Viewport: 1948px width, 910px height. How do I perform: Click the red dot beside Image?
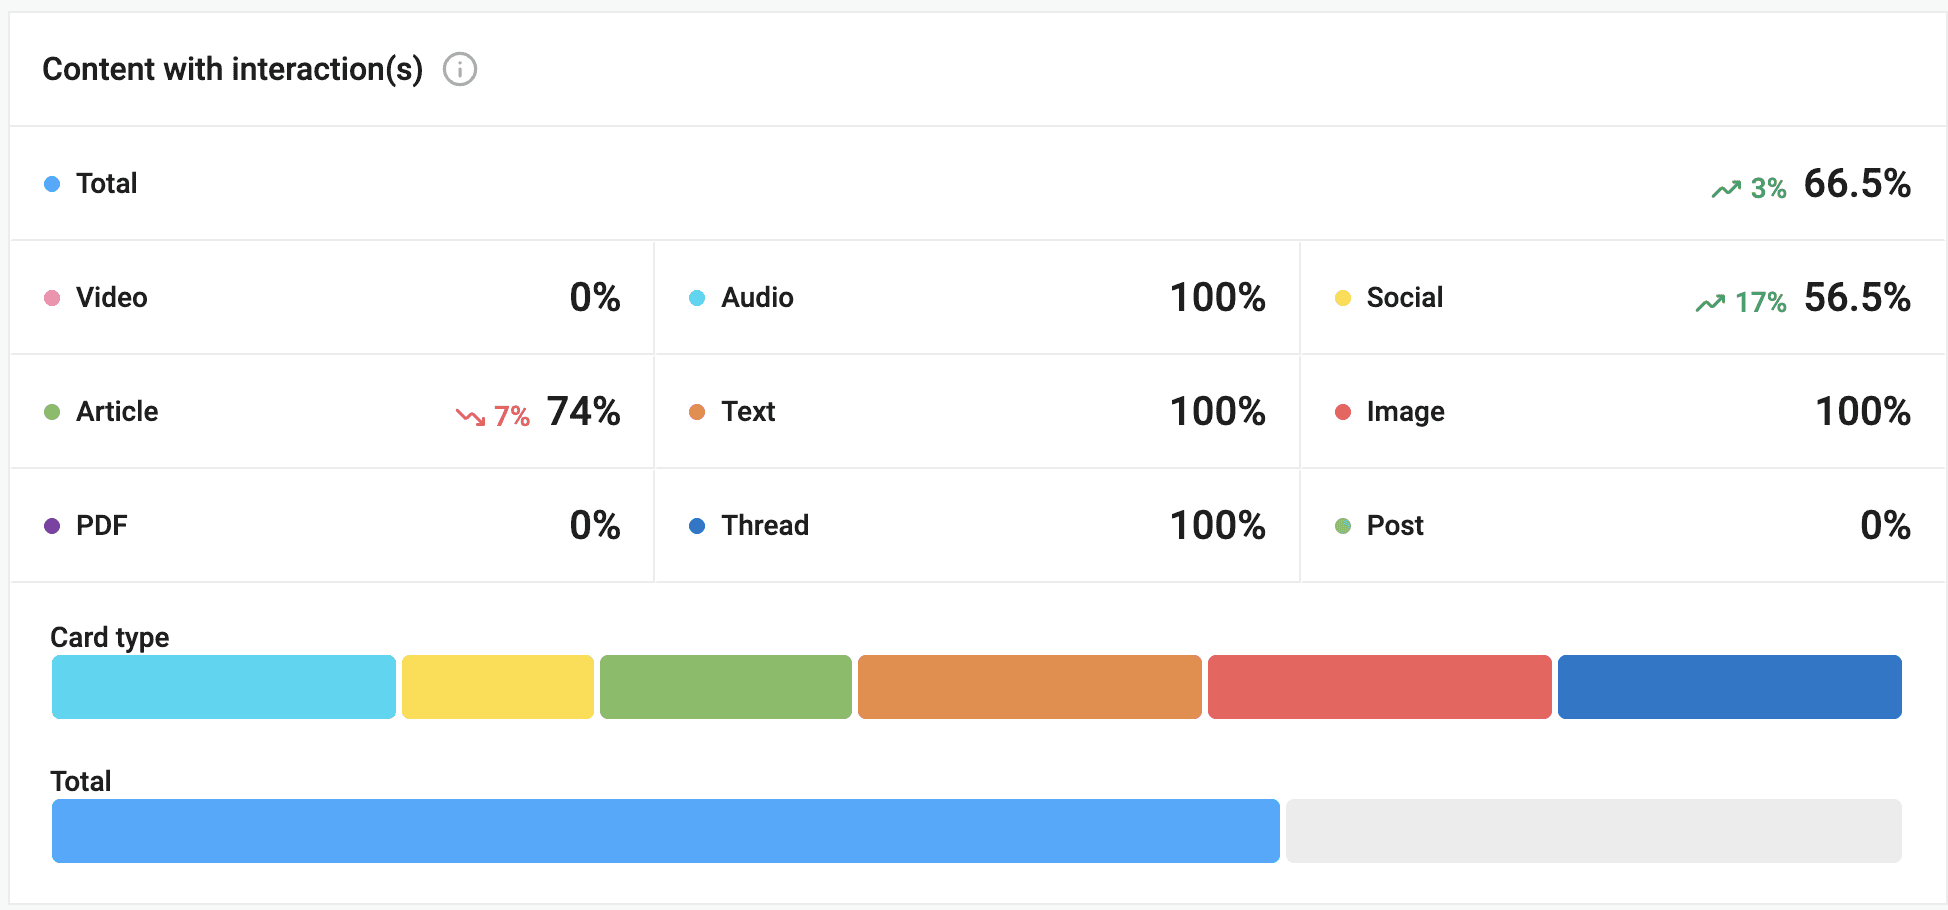click(x=1343, y=412)
